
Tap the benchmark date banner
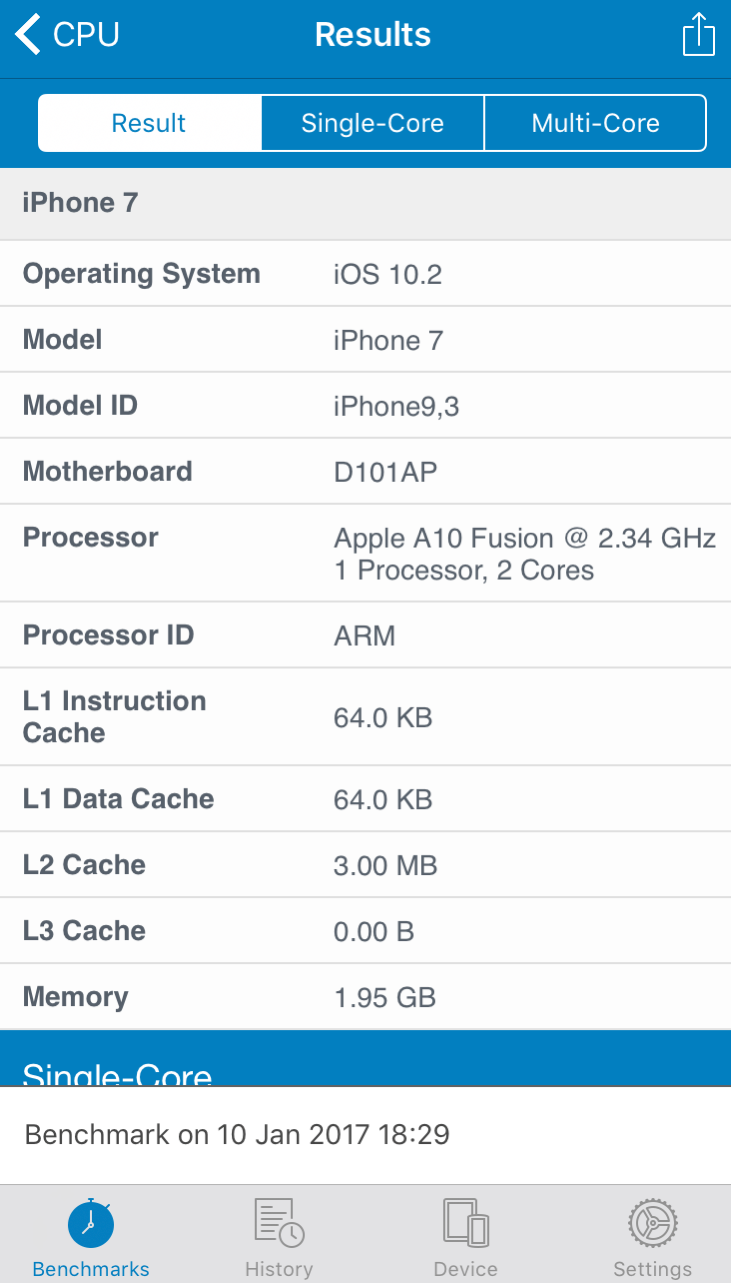click(365, 1135)
